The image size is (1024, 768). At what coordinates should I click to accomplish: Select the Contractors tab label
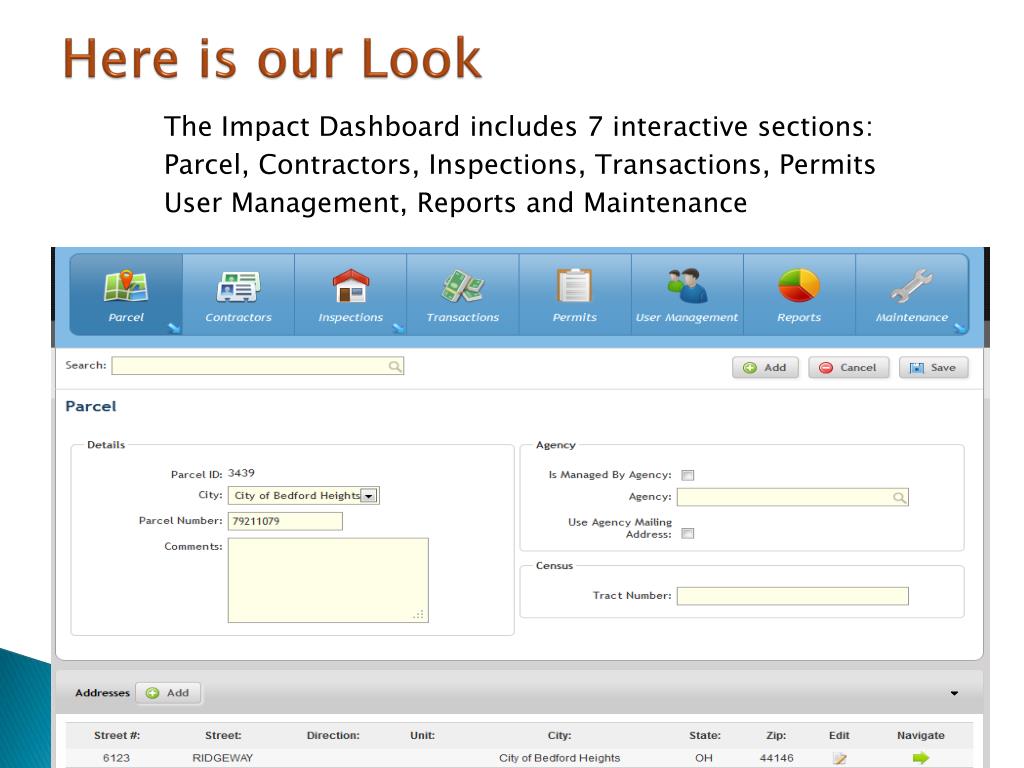[x=238, y=317]
